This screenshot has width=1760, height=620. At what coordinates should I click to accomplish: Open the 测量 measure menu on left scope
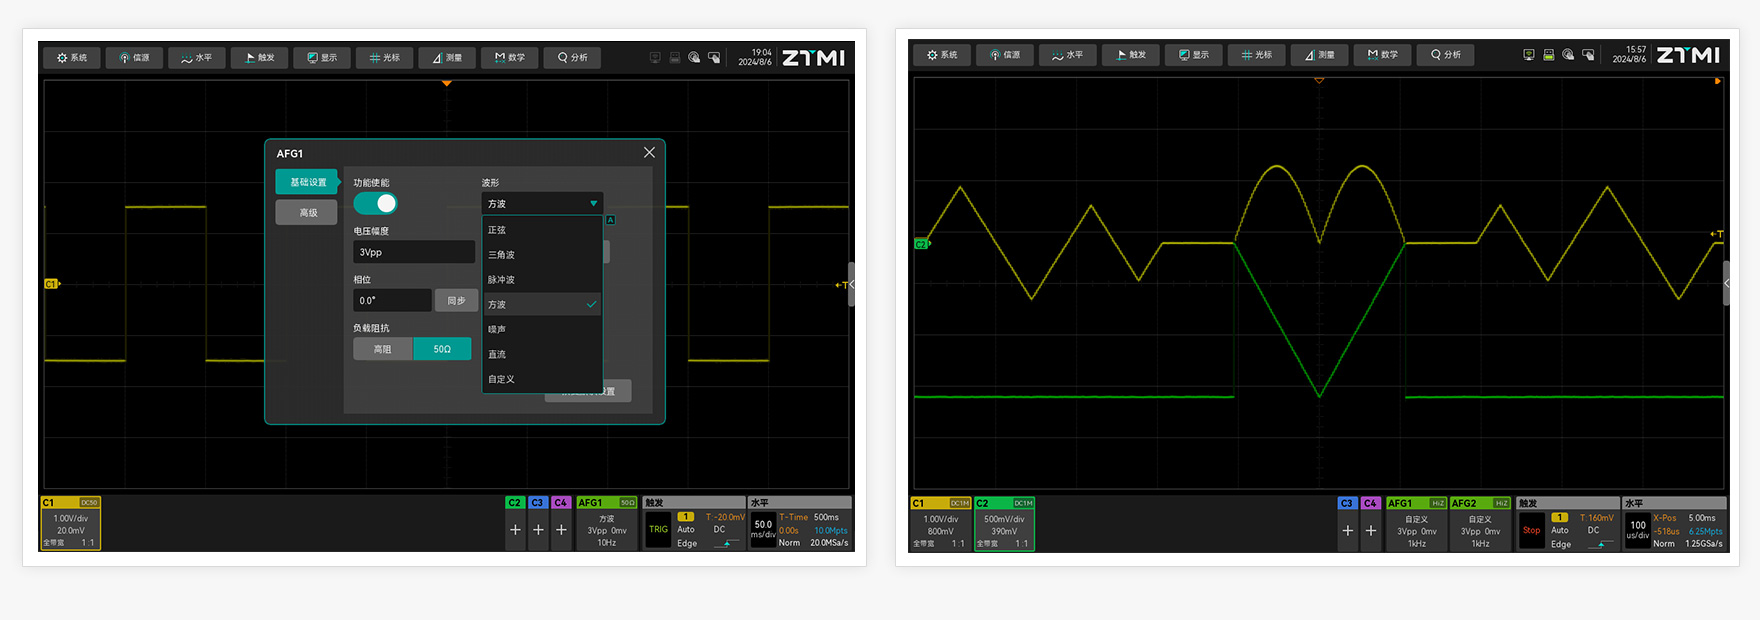(447, 58)
